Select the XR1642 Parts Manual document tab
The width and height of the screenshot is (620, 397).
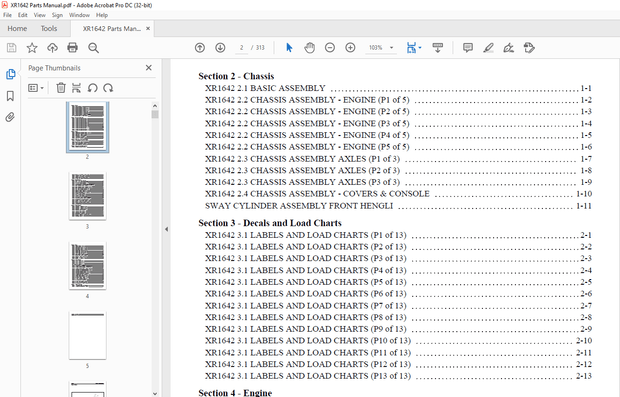[x=112, y=28]
